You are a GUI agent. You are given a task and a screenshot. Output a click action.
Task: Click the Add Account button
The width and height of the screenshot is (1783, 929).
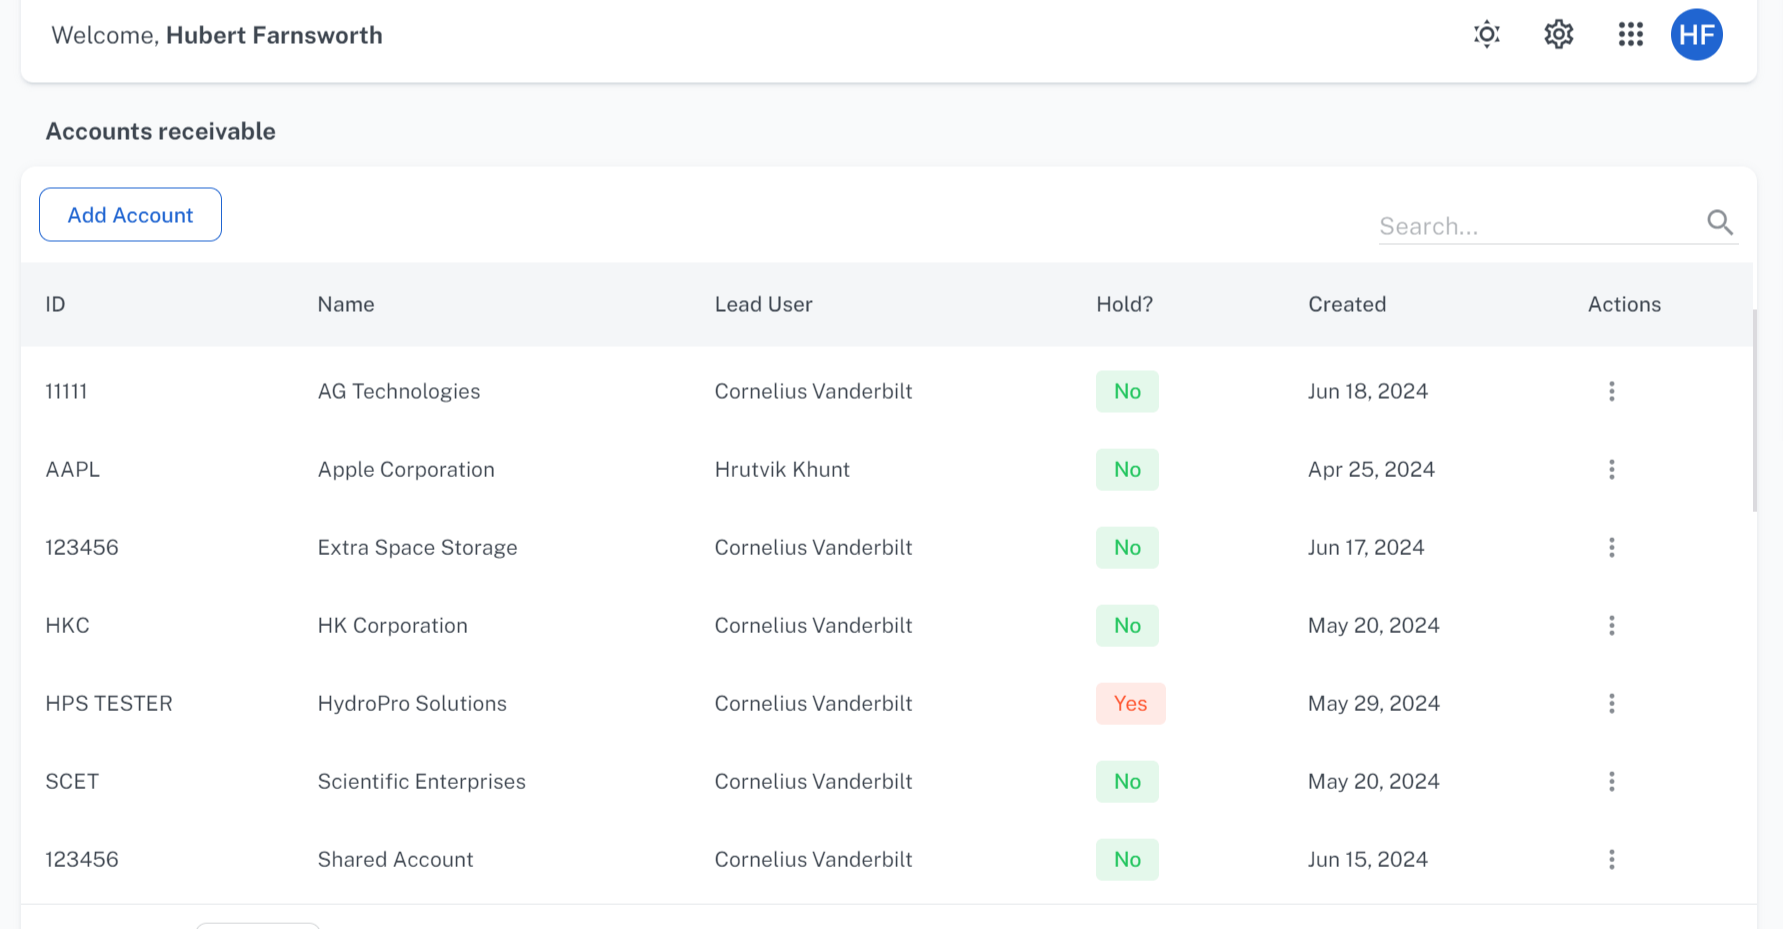130,215
